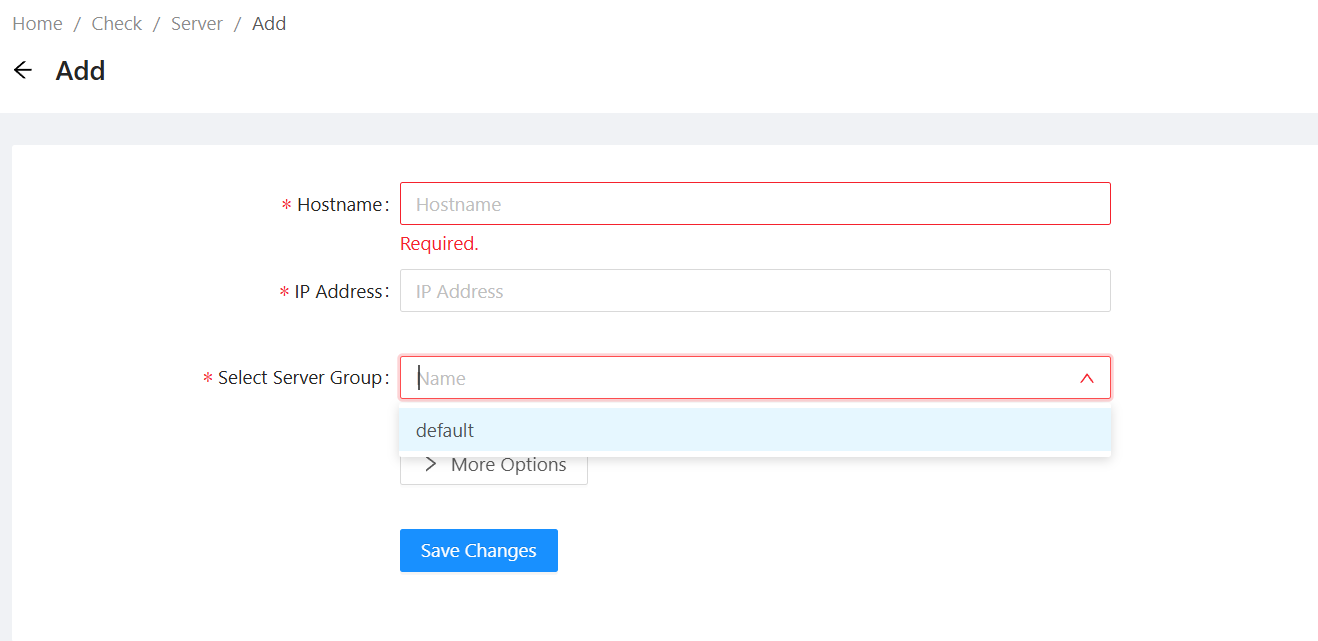This screenshot has height=641, width=1318.
Task: Click the red Required. error message
Action: pyautogui.click(x=439, y=244)
